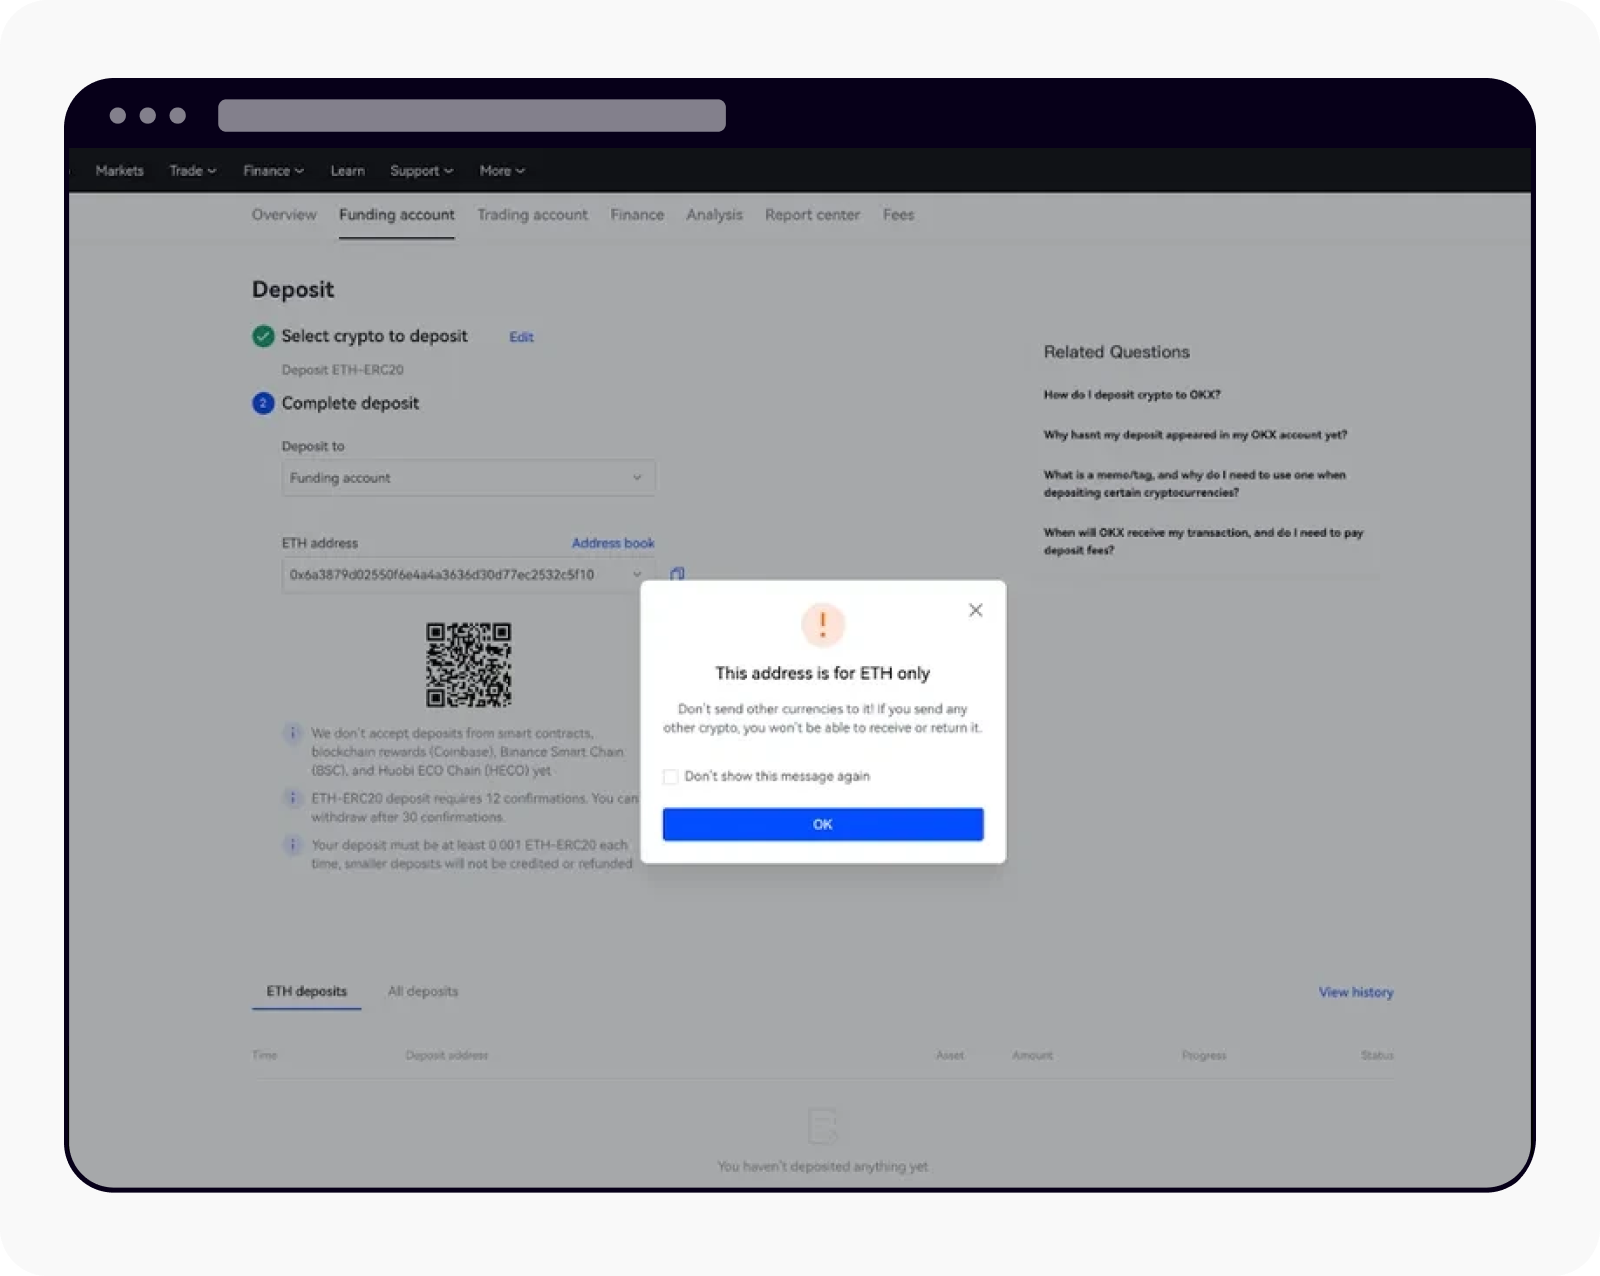Confirm dialog with the OK button
This screenshot has height=1276, width=1600.
[823, 824]
